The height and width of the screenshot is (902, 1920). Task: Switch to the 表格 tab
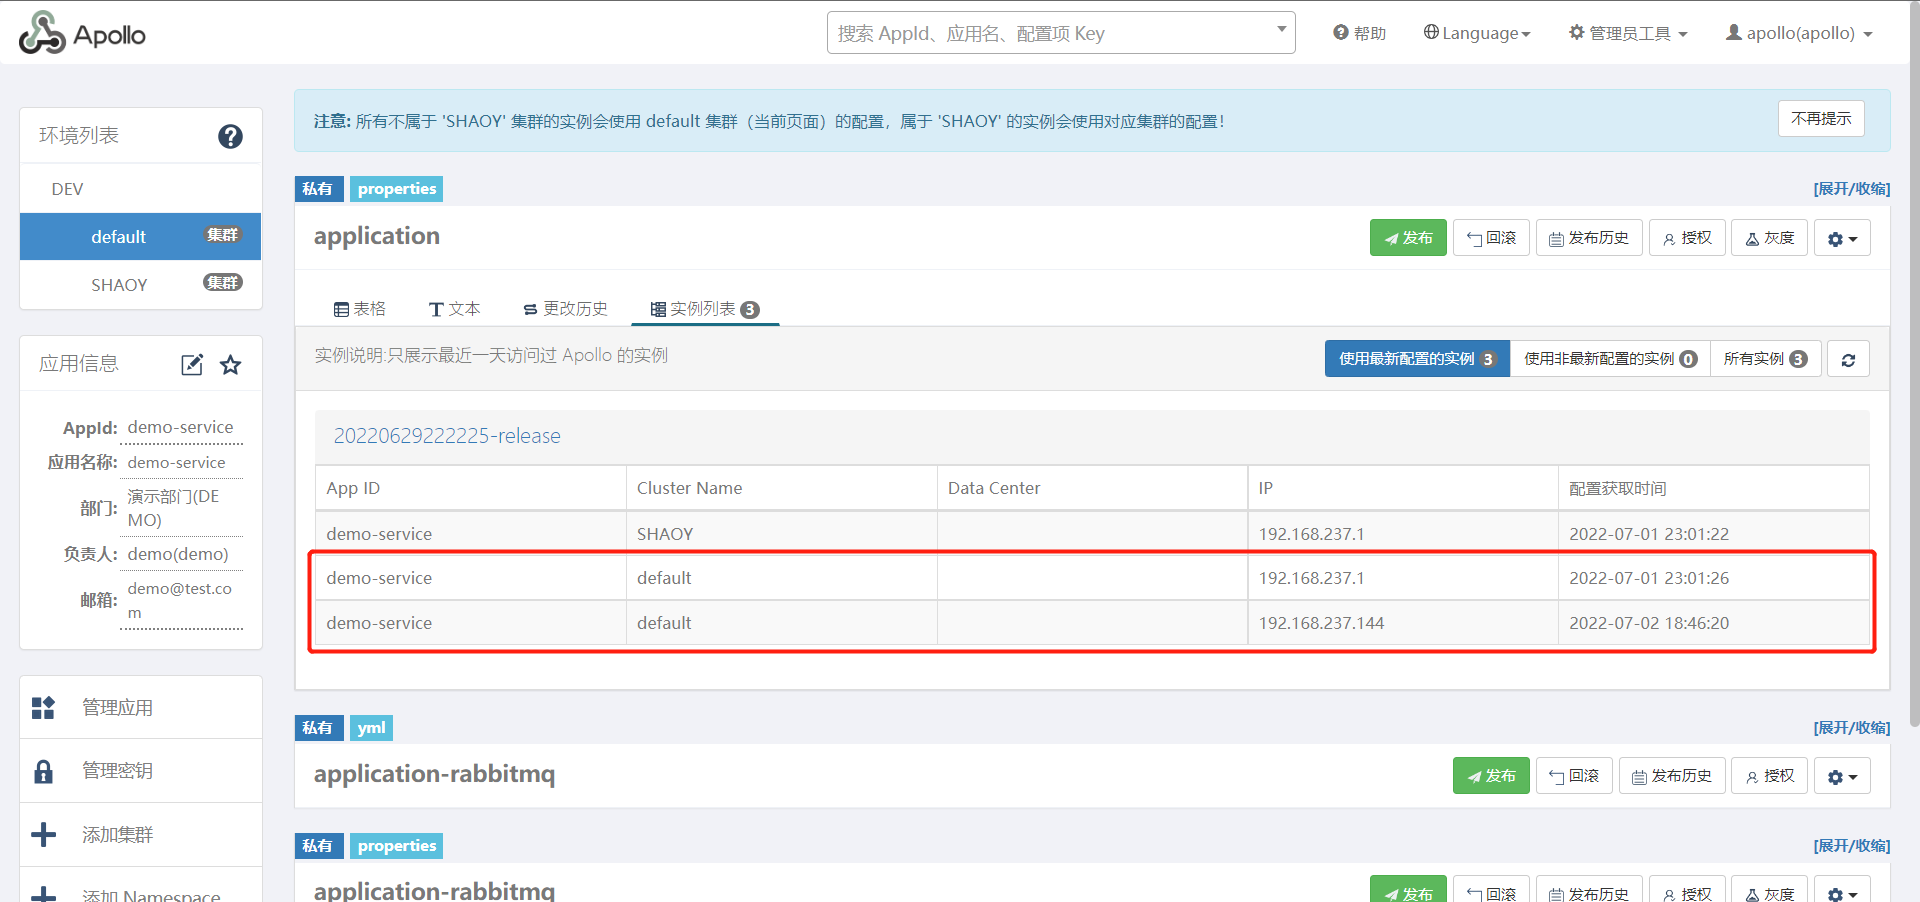[x=360, y=309]
